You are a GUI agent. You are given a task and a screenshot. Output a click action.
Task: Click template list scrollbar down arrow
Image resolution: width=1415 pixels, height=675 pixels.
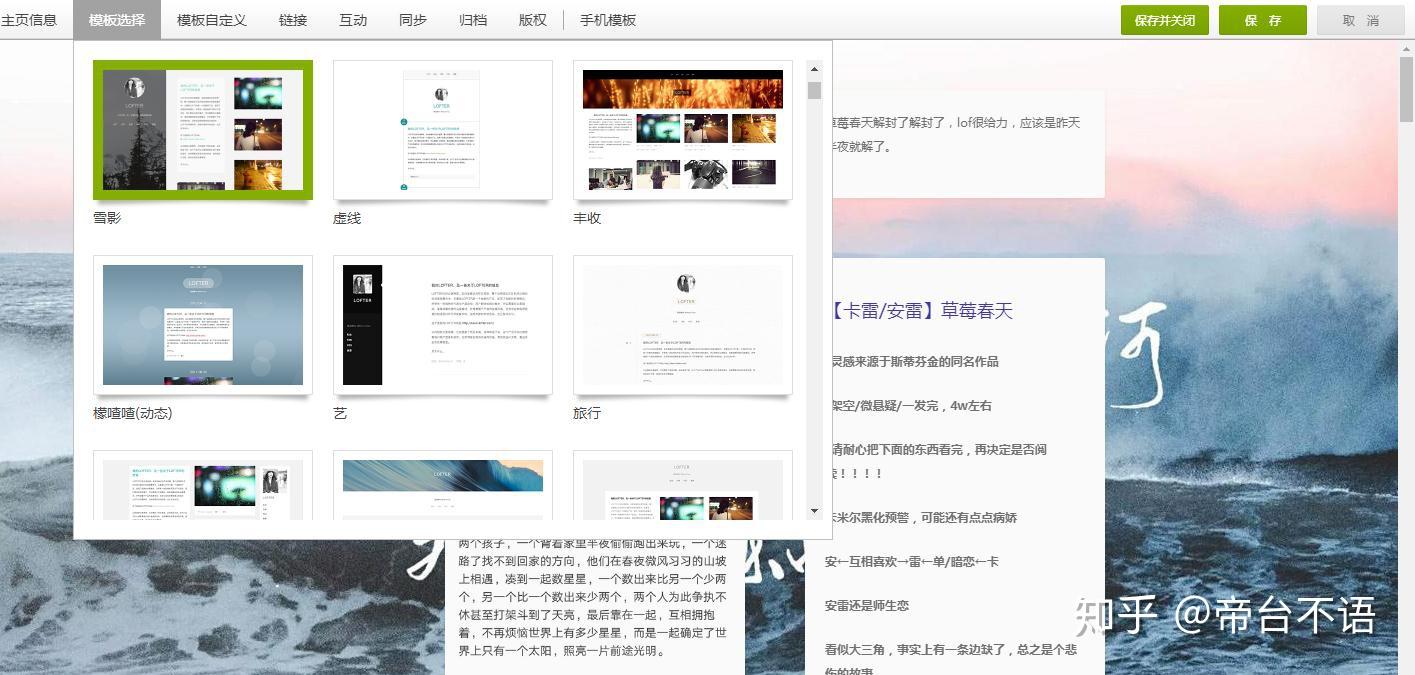click(814, 511)
